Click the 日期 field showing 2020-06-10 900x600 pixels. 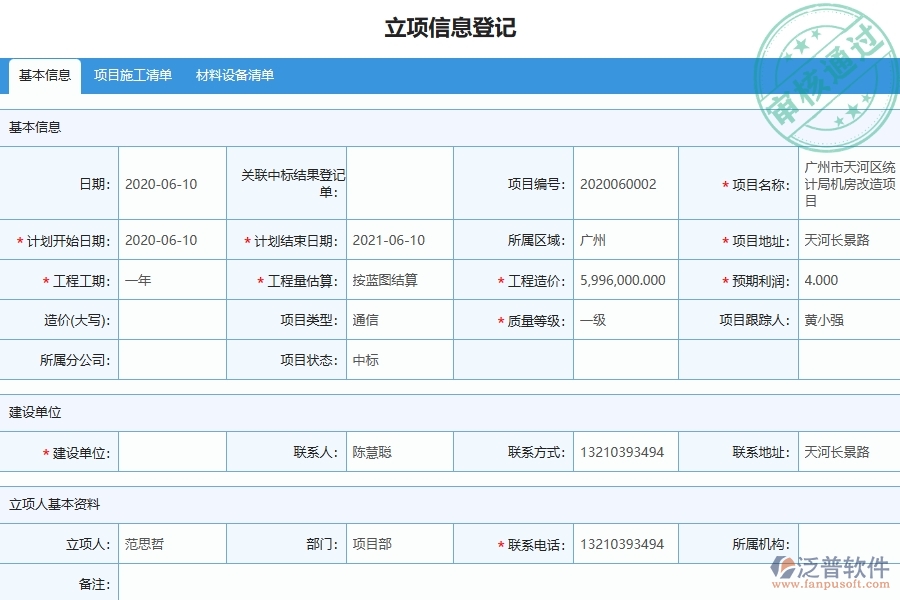coord(165,184)
